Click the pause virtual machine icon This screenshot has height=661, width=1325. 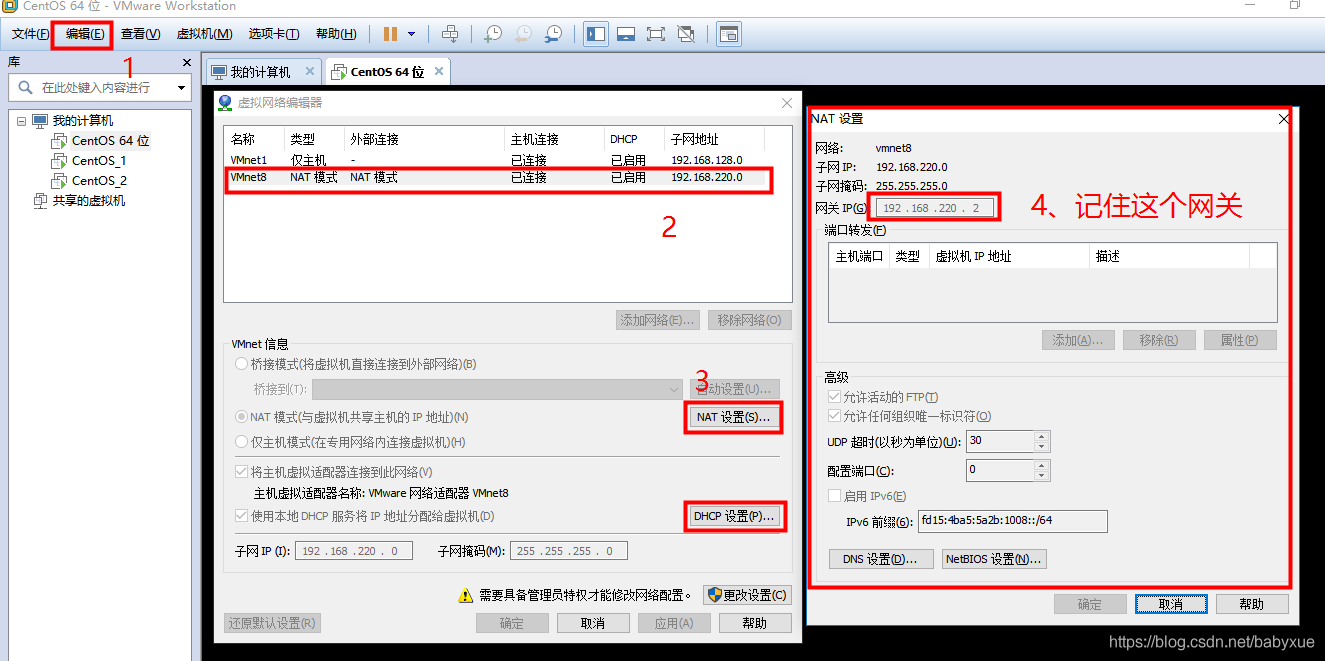[390, 34]
